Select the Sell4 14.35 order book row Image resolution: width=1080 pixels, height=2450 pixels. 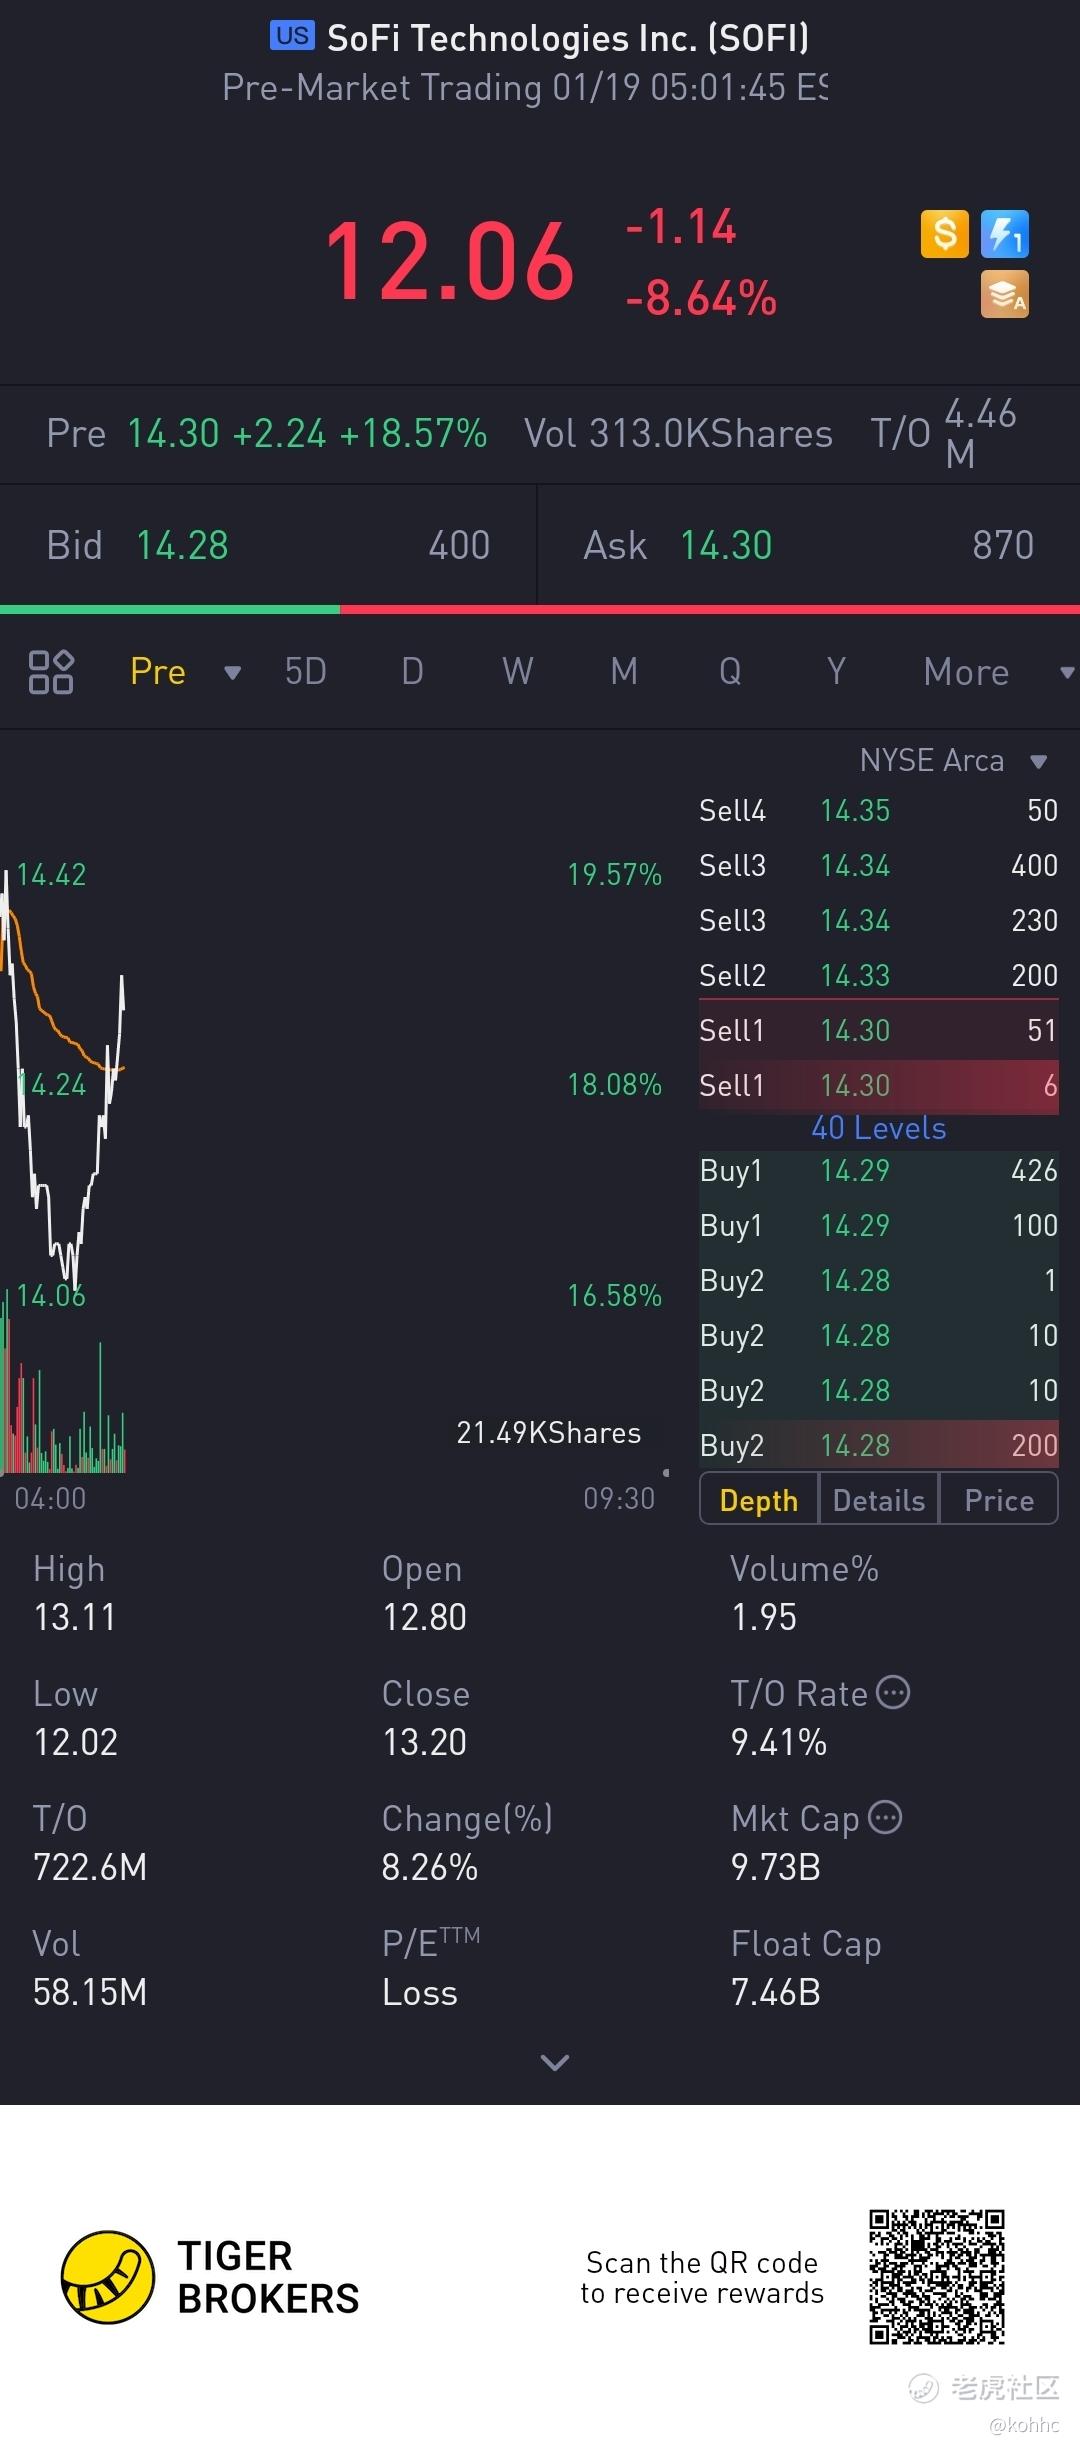[x=879, y=810]
